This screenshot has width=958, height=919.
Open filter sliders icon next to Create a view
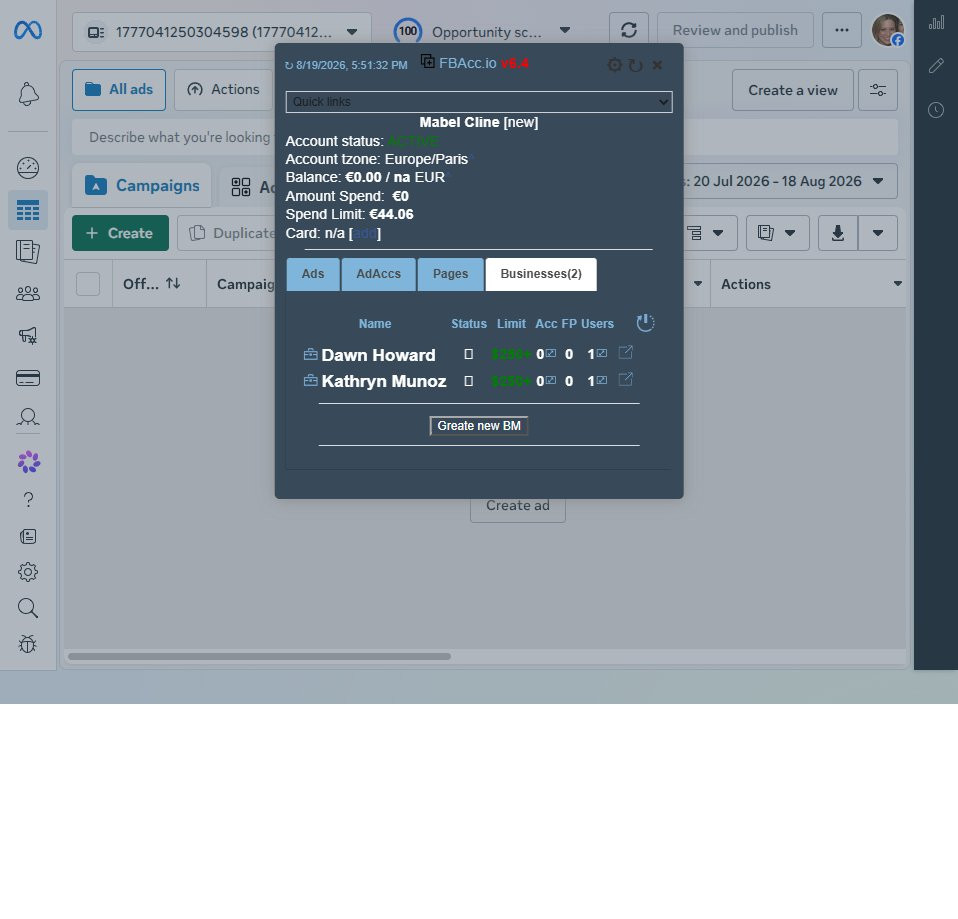(878, 90)
